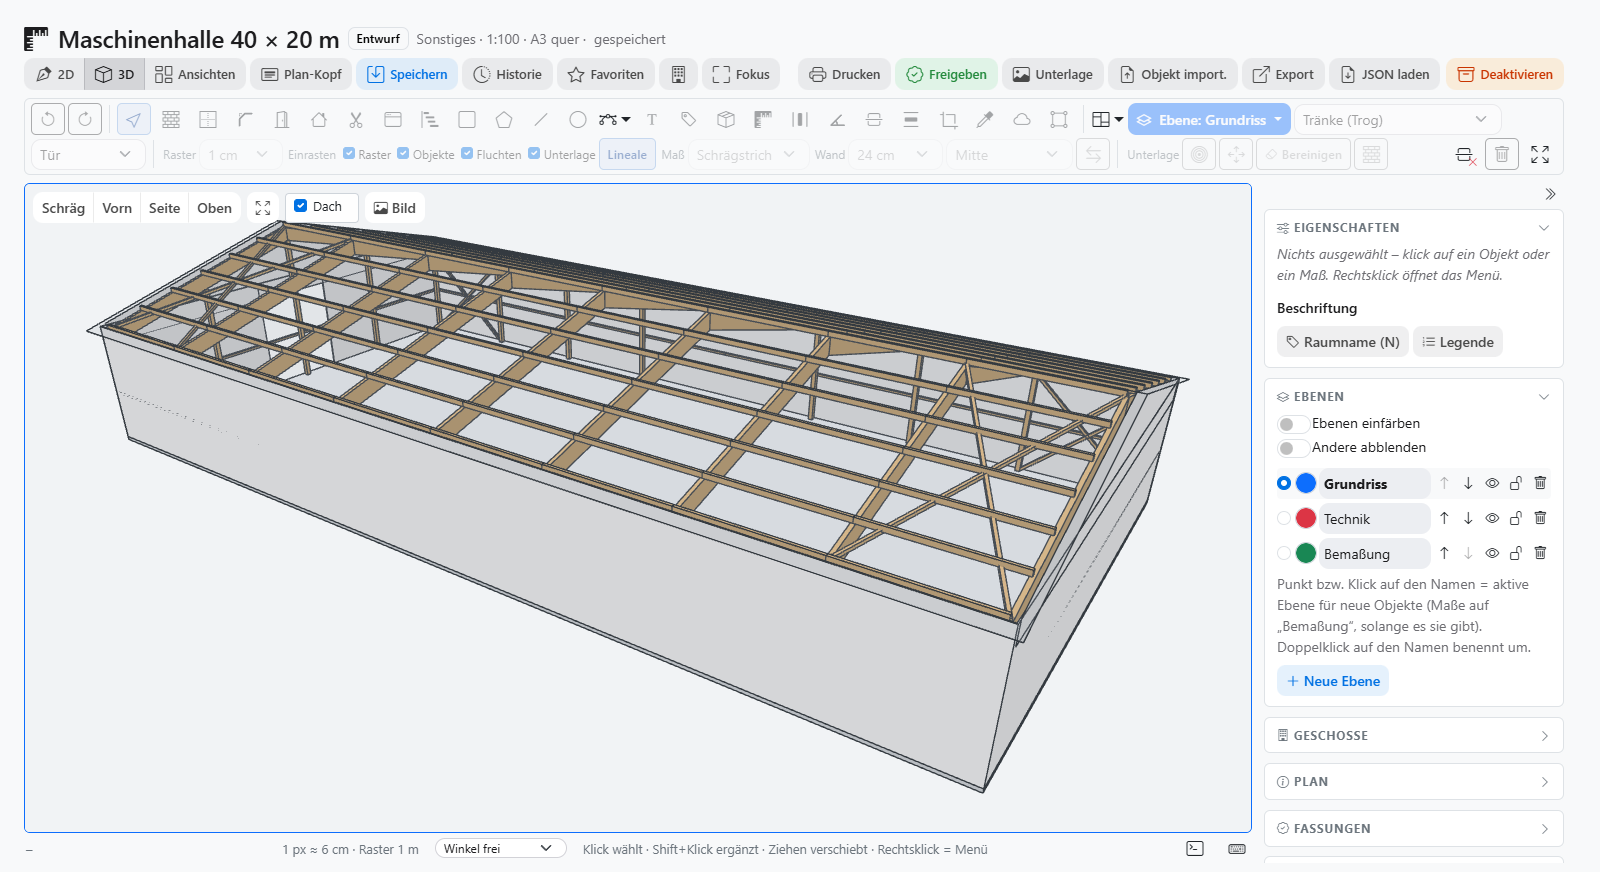Click the undo arrow icon
Screen dimensions: 1600x872
coord(48,119)
